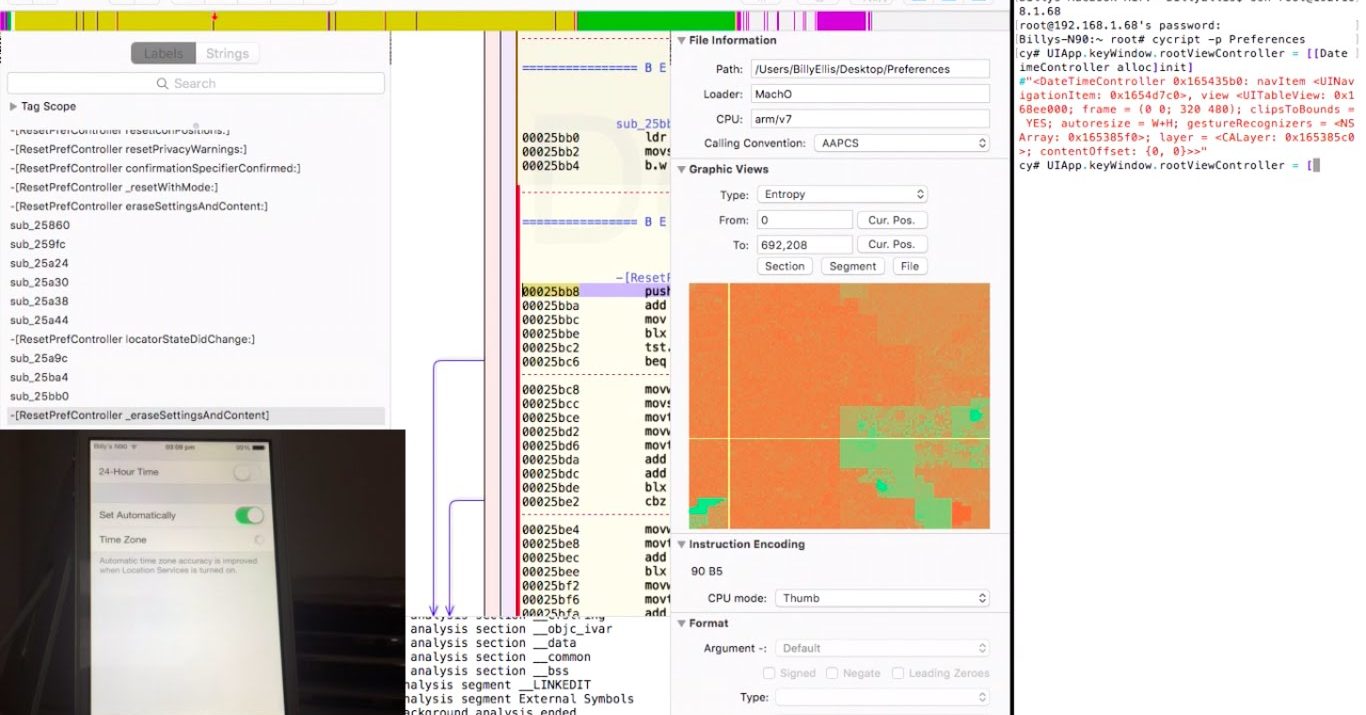This screenshot has width=1366, height=715.
Task: Click the entropy map image
Action: point(839,406)
